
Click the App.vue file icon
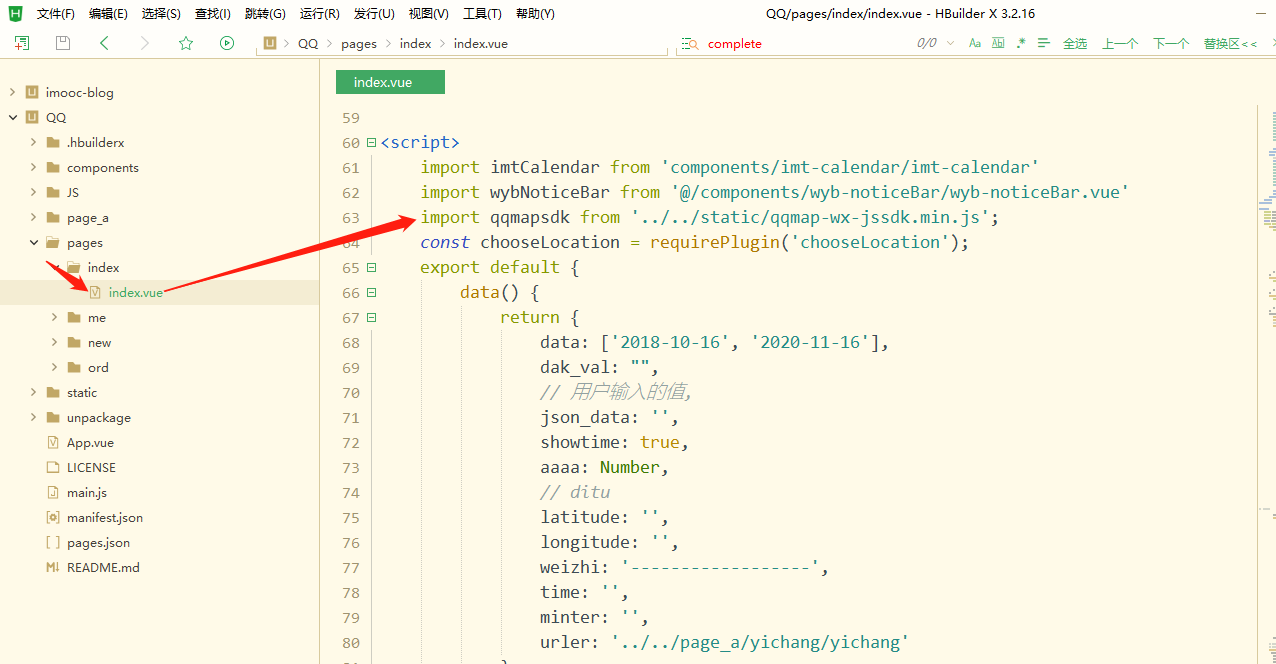pos(53,442)
